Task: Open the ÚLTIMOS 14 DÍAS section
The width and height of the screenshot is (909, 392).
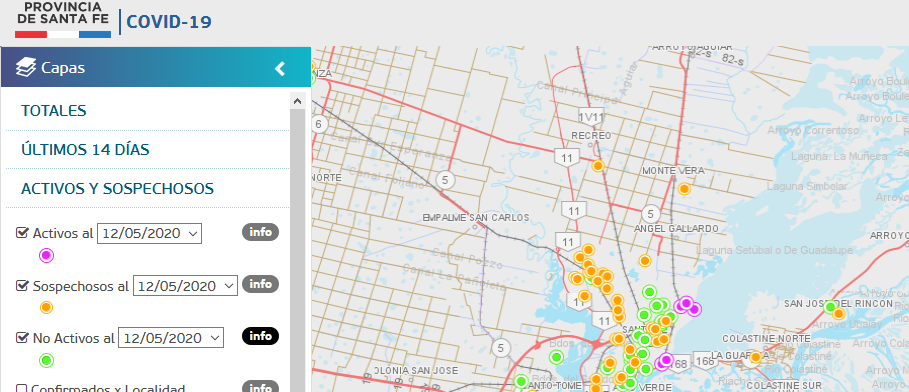Action: [x=85, y=150]
